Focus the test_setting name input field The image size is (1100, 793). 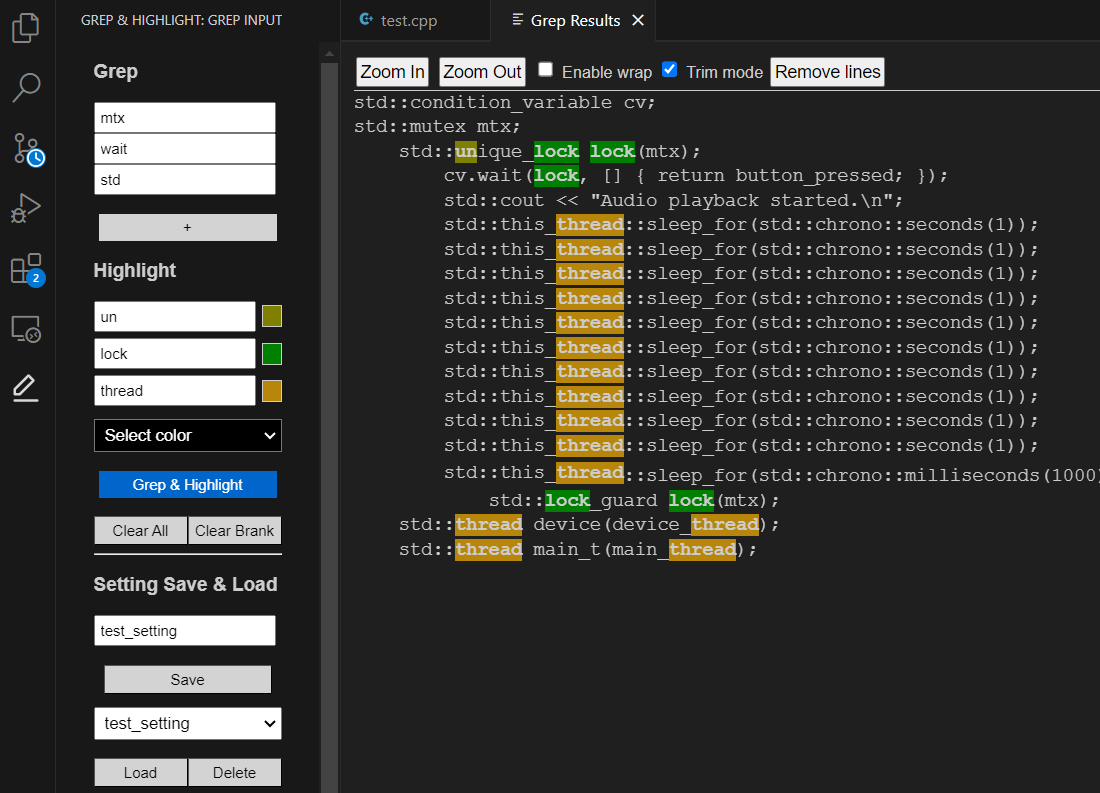[185, 630]
